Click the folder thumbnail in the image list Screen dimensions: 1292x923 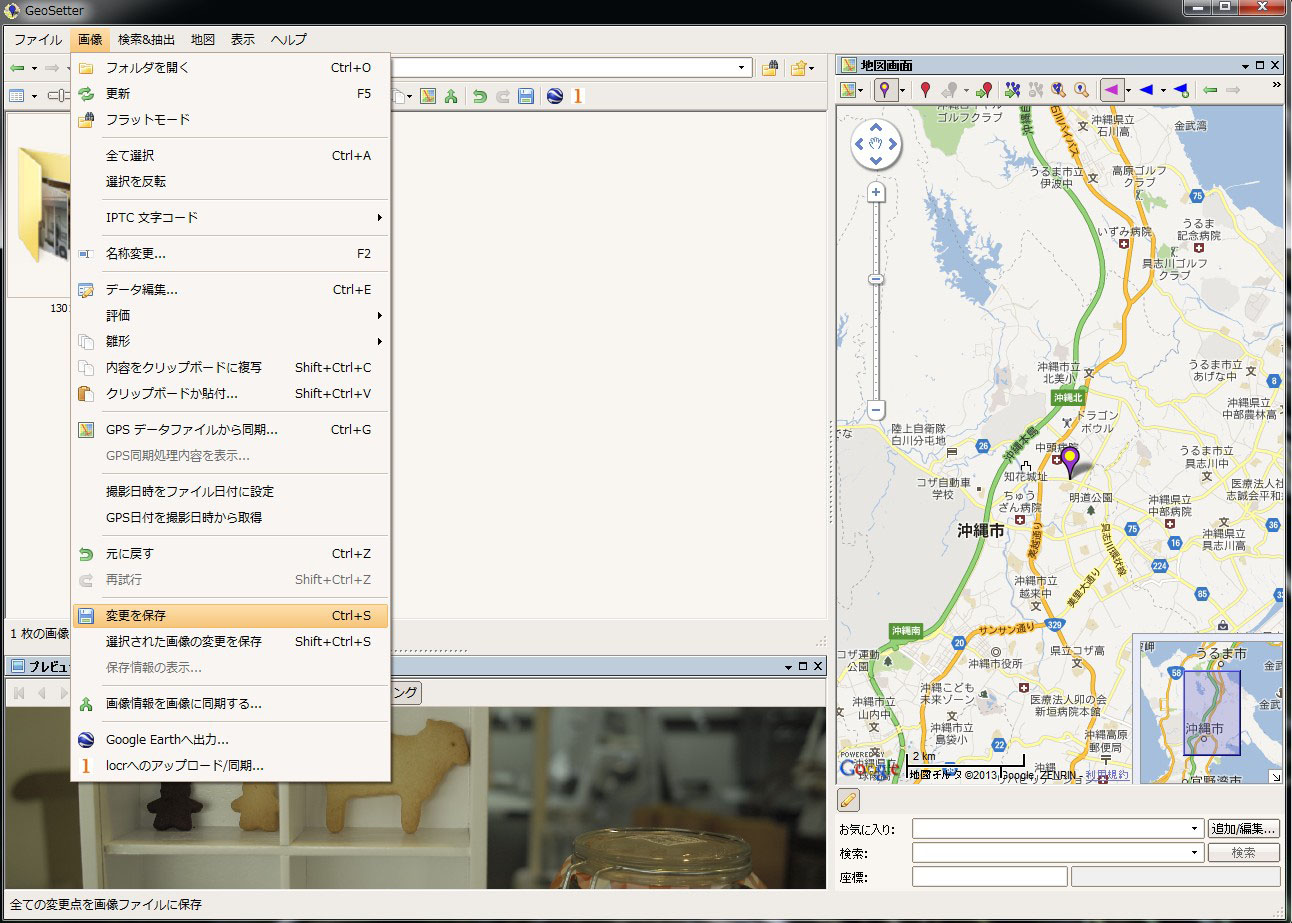(41, 205)
